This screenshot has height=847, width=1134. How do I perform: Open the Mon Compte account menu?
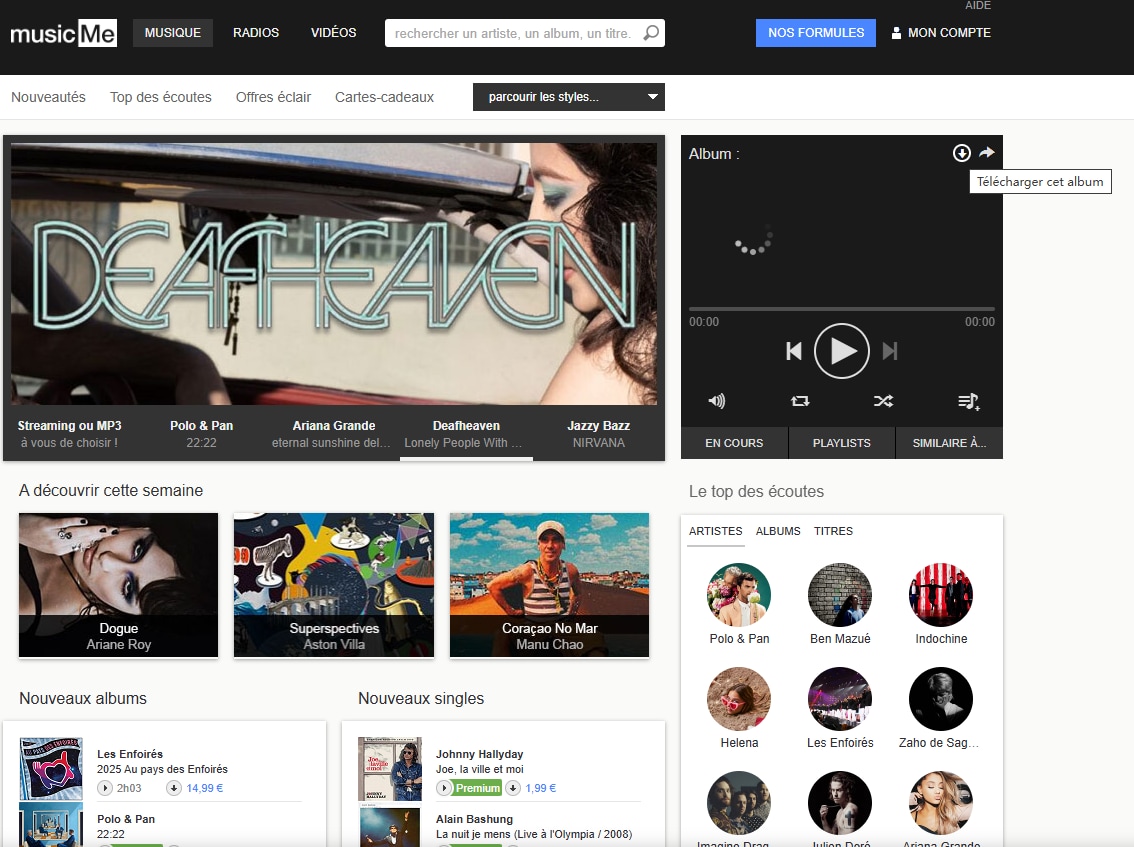940,33
